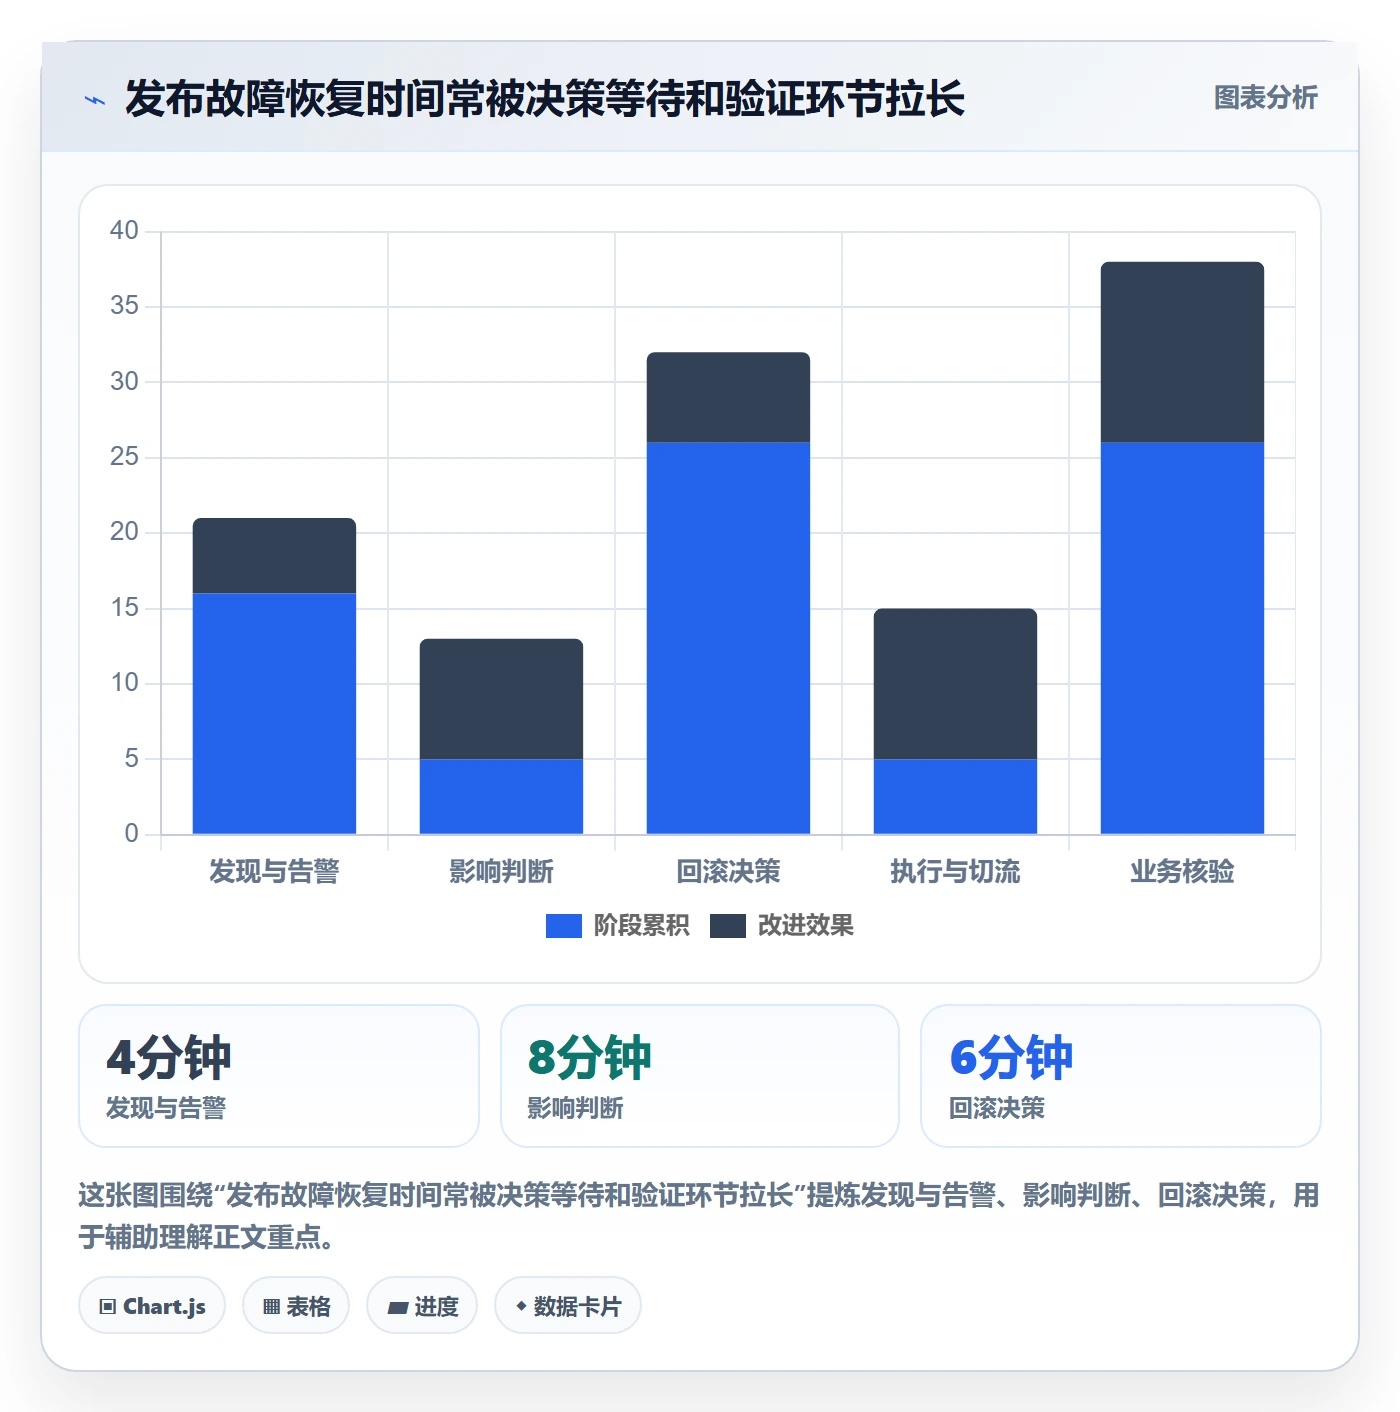
Task: Click the dark 改进效果 bar for 执行与切流
Action: point(955,684)
